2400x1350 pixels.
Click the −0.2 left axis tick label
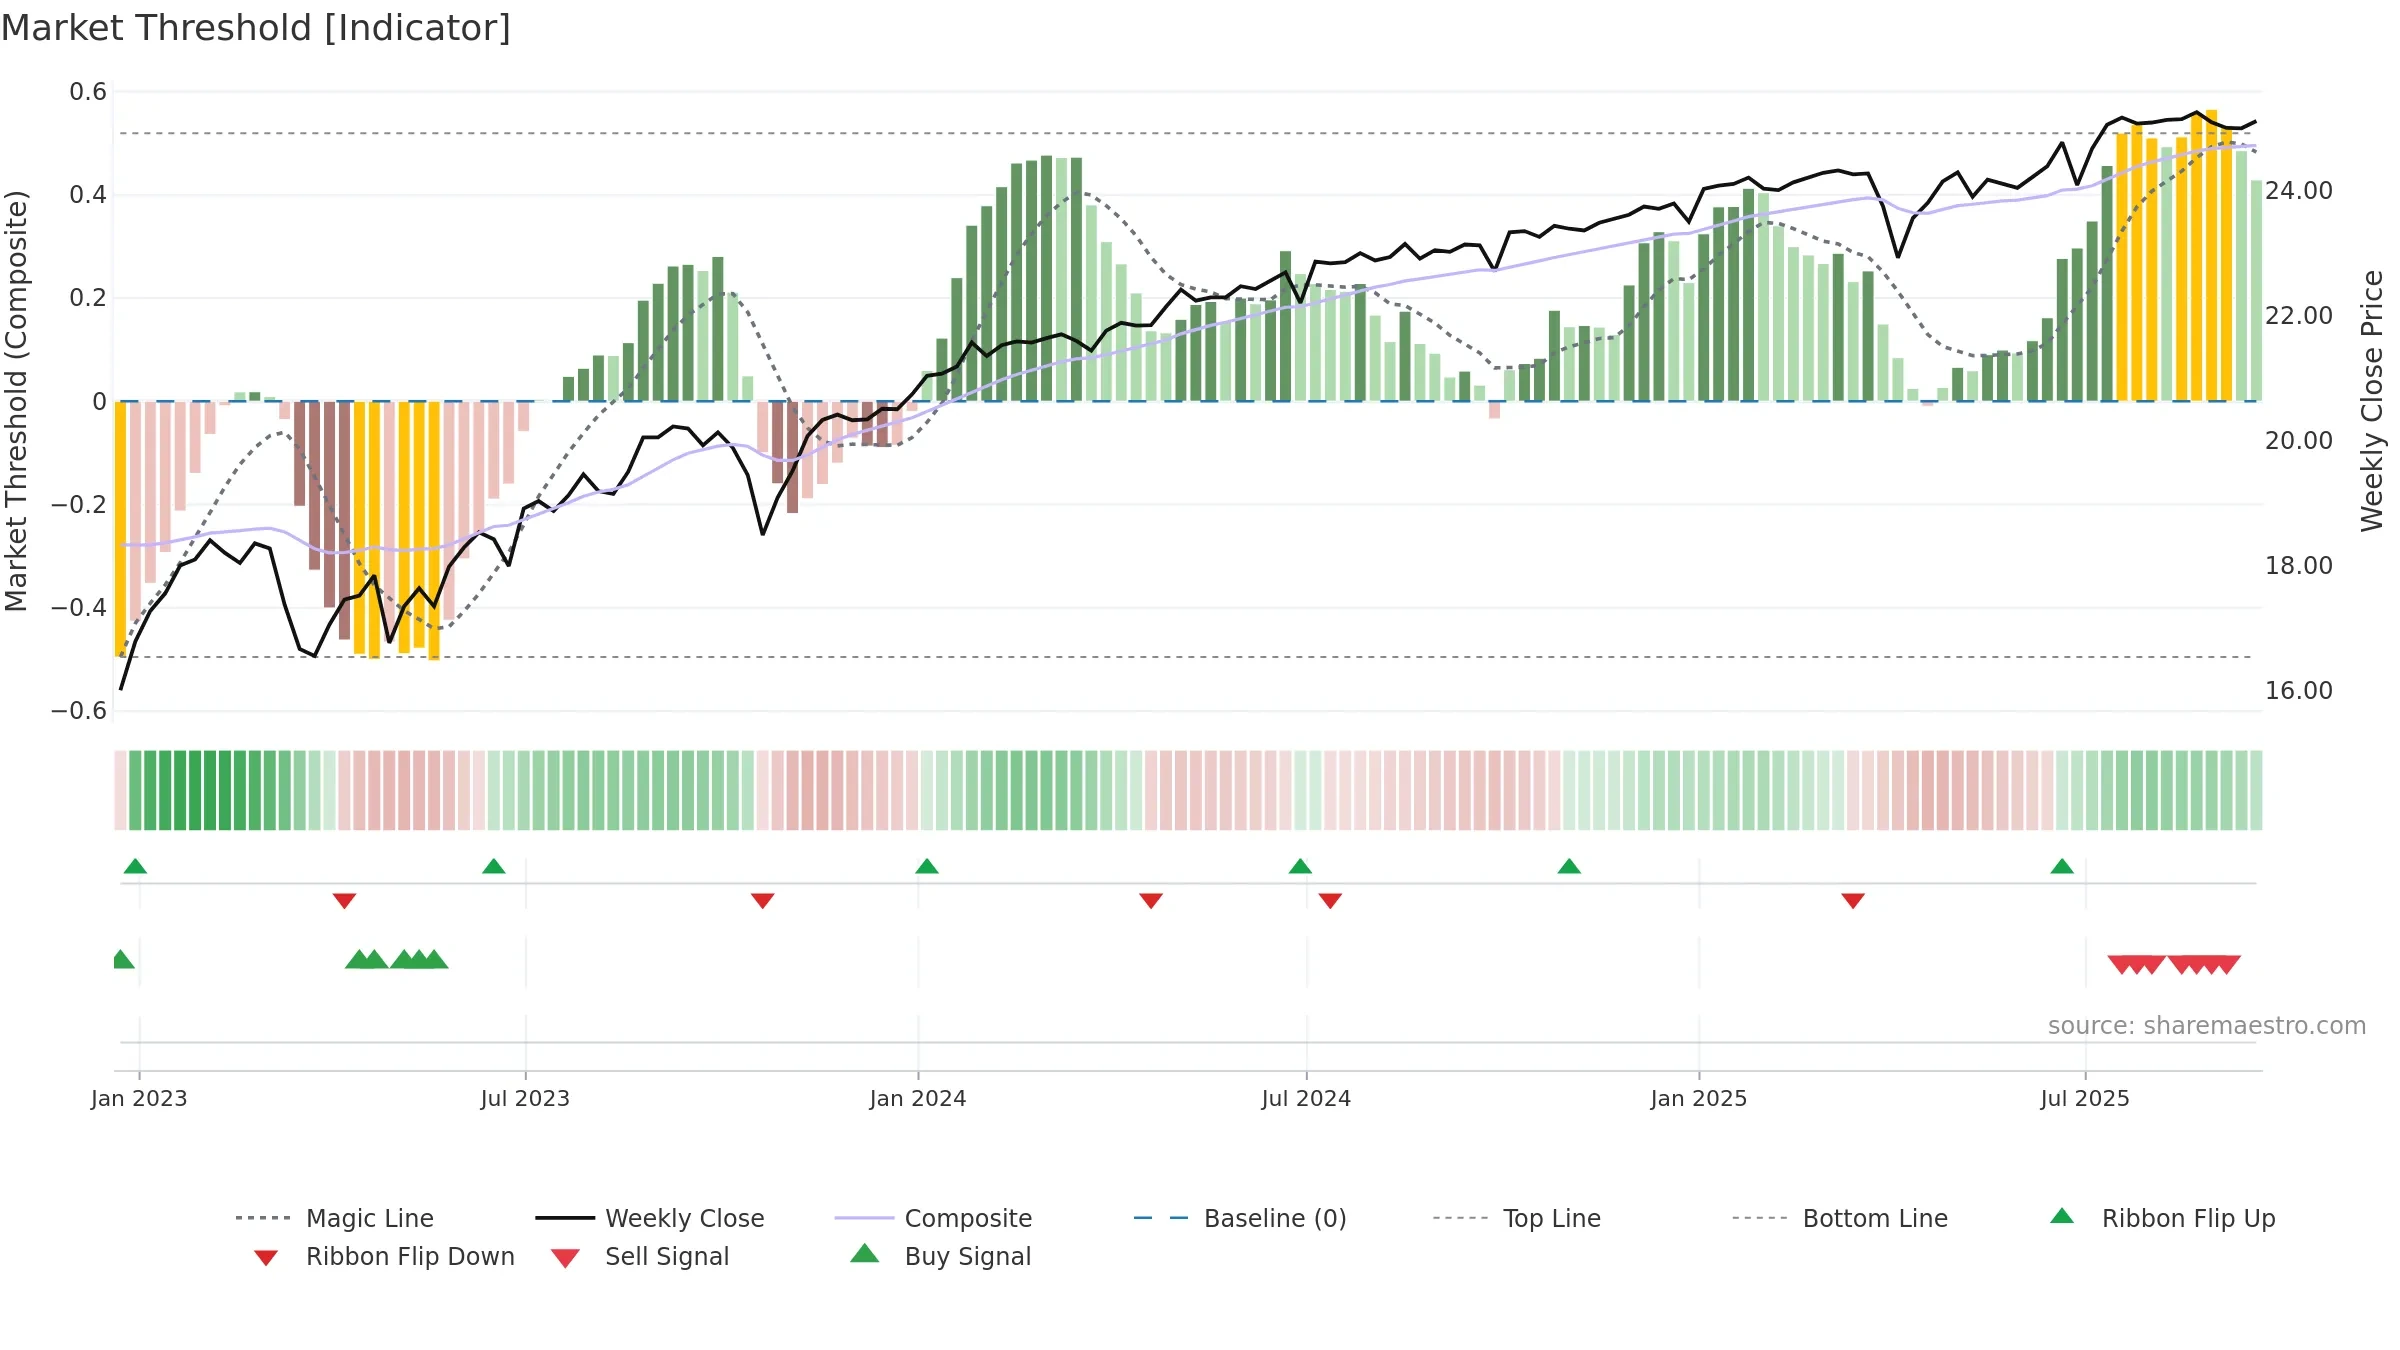[79, 504]
